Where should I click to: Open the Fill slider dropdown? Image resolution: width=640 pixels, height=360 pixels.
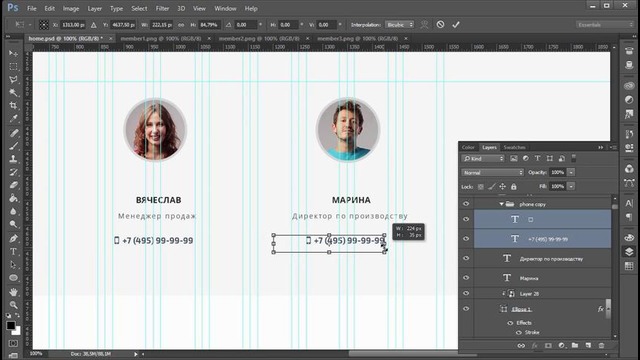point(571,186)
